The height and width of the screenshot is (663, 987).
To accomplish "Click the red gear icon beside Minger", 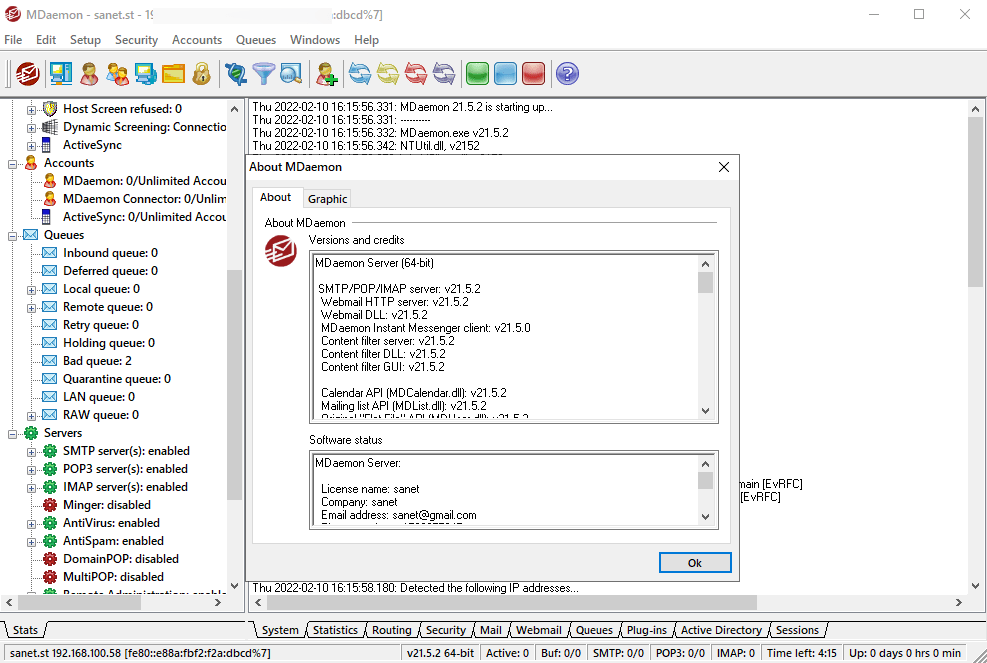I will click(50, 505).
